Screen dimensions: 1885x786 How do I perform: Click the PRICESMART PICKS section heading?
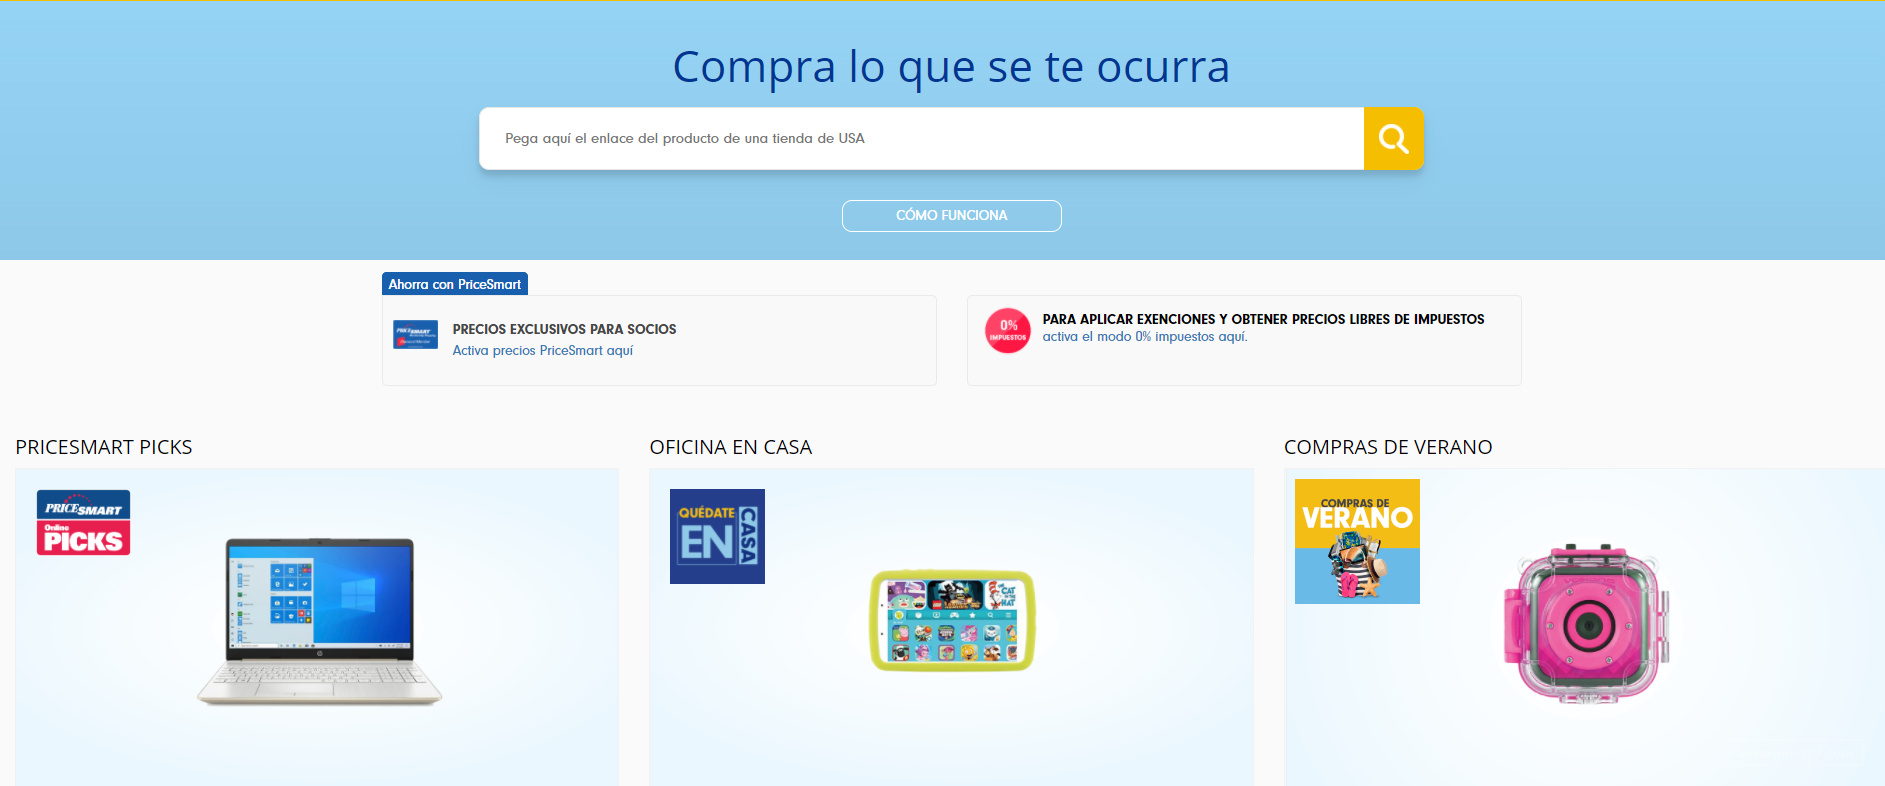click(x=104, y=447)
